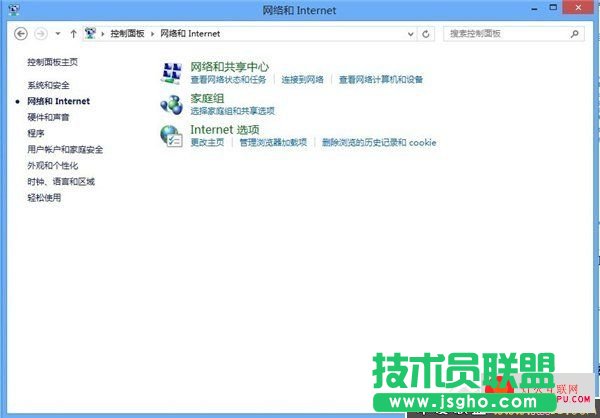Click 查看网络计算机和设备 link
The width and height of the screenshot is (600, 418).
tap(381, 80)
